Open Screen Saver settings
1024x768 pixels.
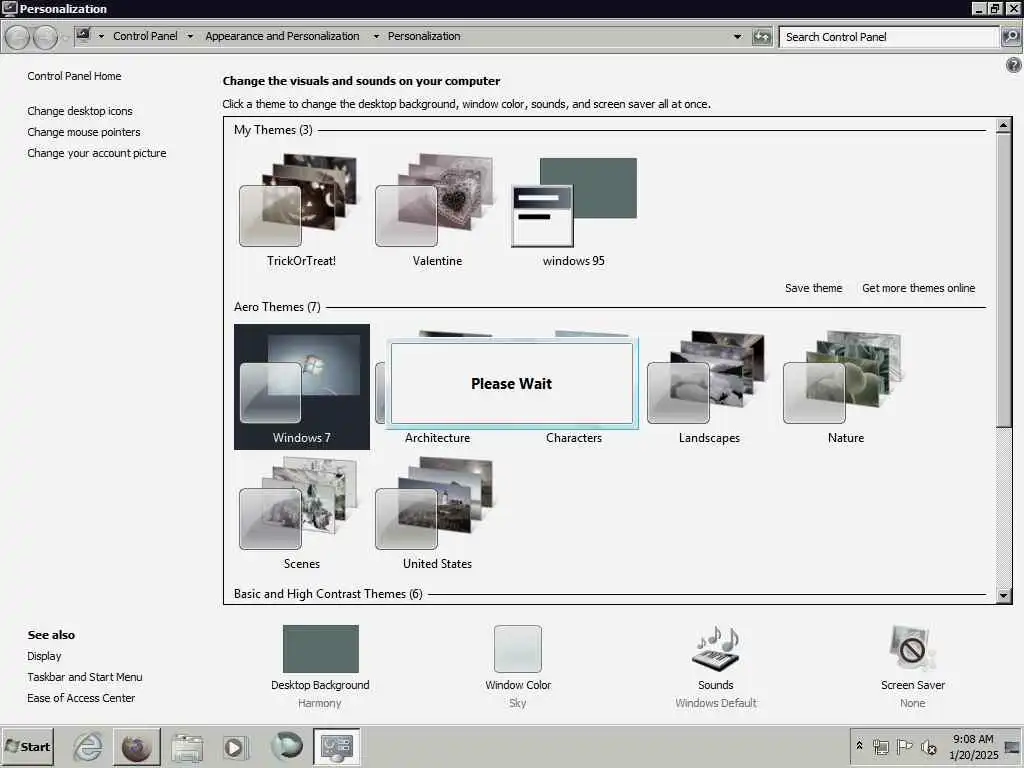(912, 666)
